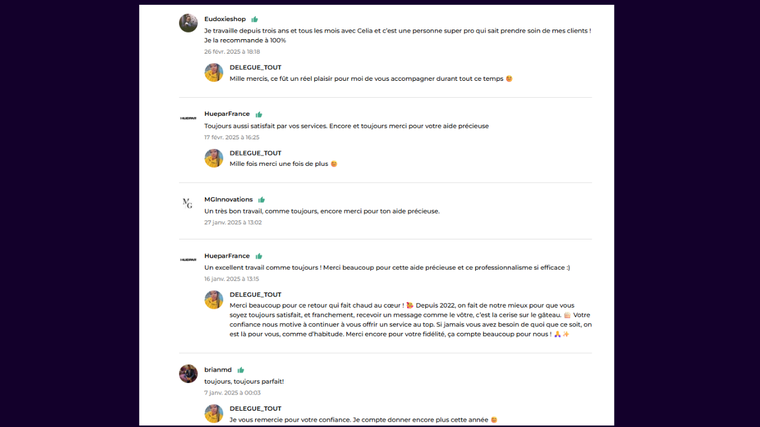Click the HueparFrance logo in the 16 janv. review
Image resolution: width=760 pixels, height=427 pixels.
click(x=188, y=260)
